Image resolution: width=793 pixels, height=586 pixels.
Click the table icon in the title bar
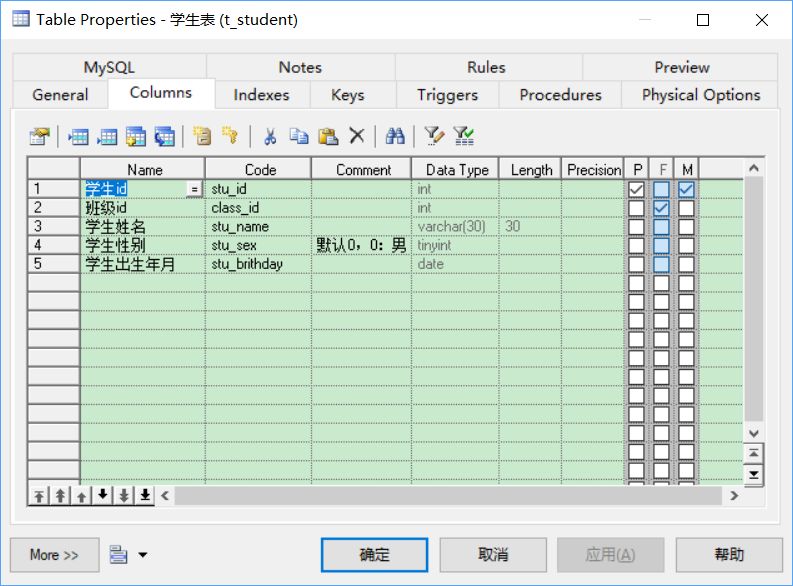click(21, 19)
